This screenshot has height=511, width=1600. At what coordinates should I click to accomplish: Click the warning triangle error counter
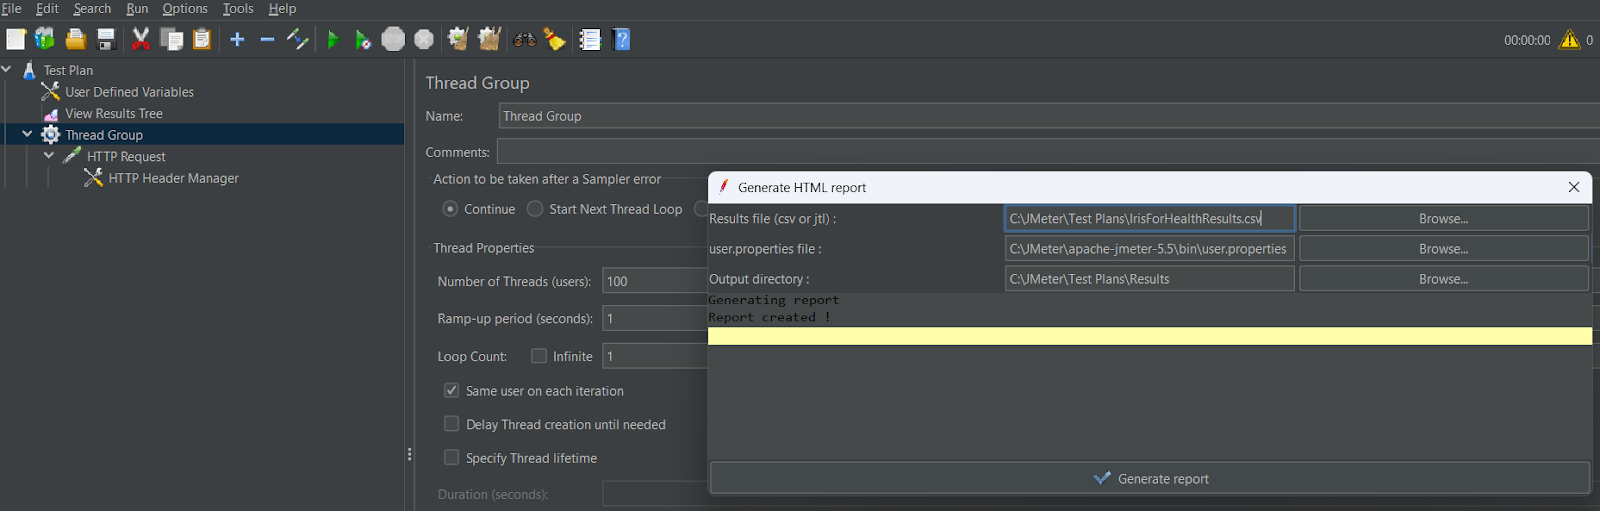(x=1569, y=40)
